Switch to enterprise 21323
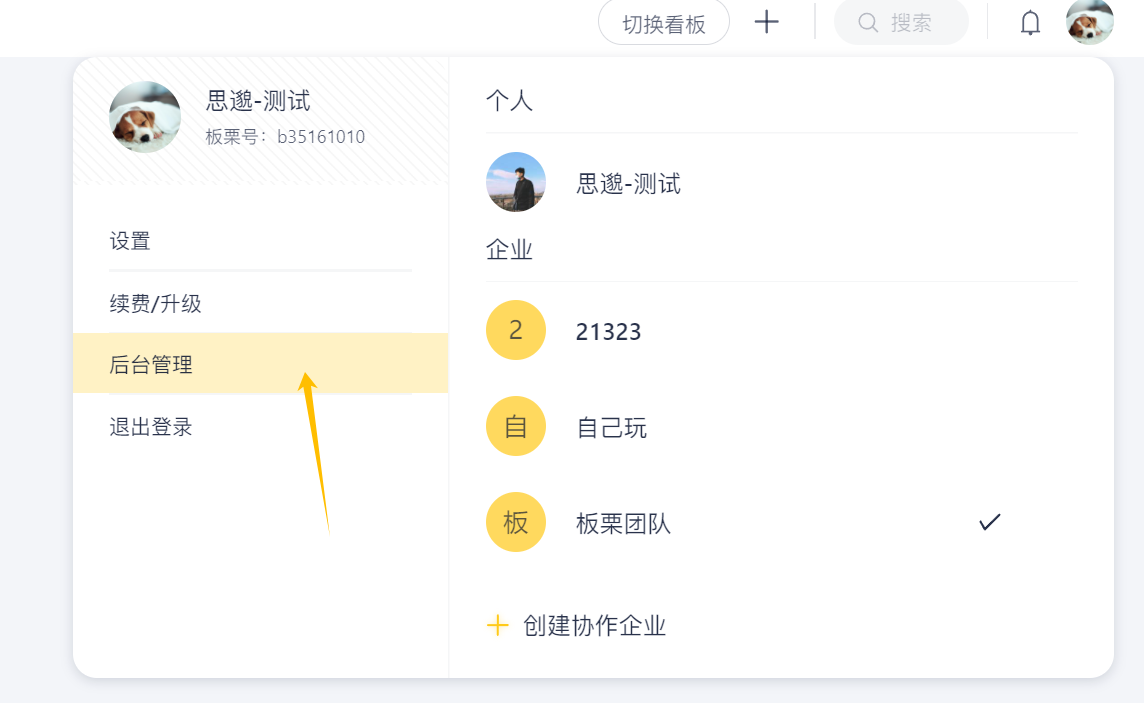 (608, 332)
